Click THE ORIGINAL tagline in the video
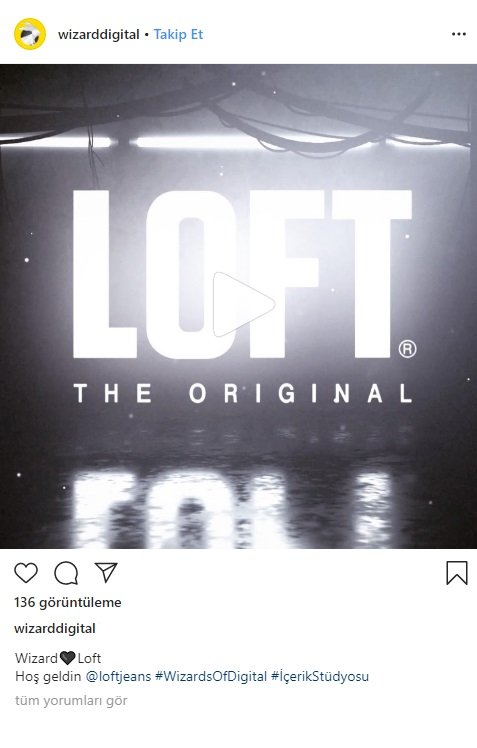Image resolution: width=477 pixels, height=748 pixels. (x=243, y=394)
